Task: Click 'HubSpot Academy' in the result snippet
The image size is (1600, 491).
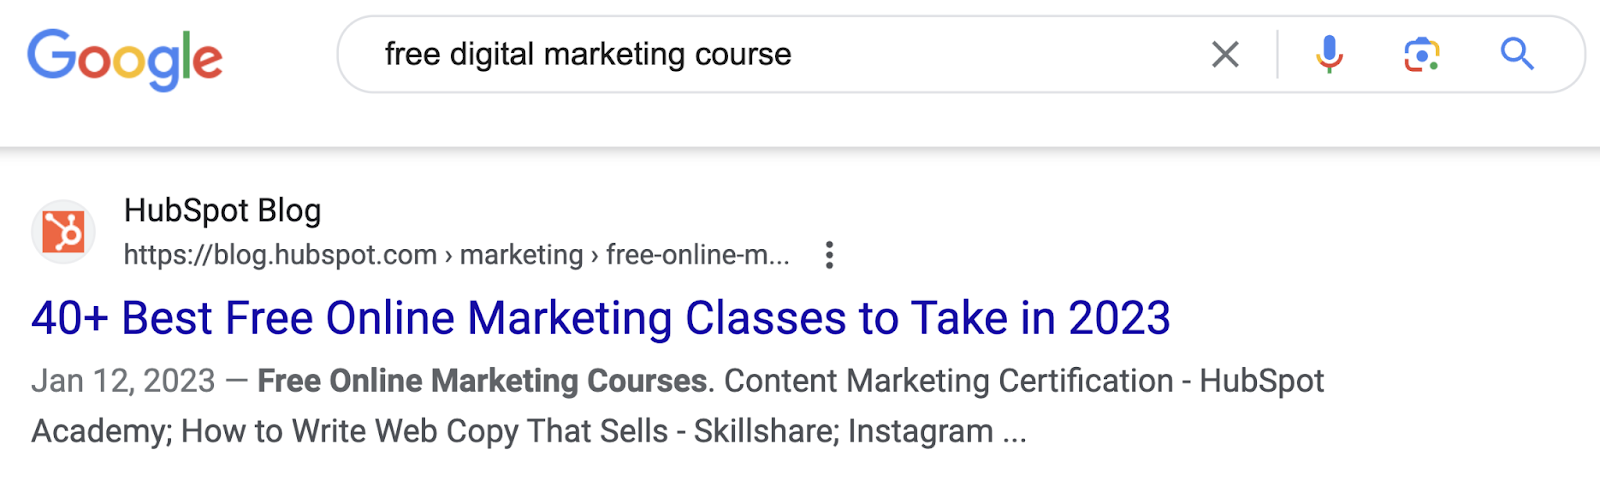Action: click(x=1261, y=381)
